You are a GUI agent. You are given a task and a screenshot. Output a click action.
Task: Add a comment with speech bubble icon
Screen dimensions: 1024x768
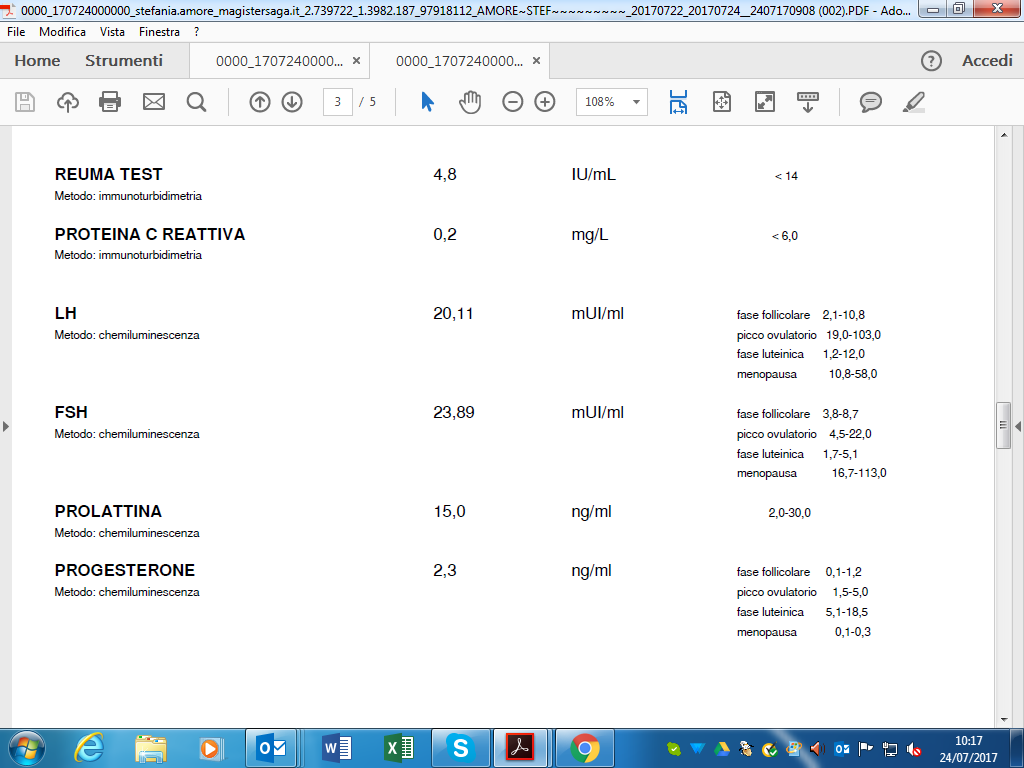coord(871,102)
